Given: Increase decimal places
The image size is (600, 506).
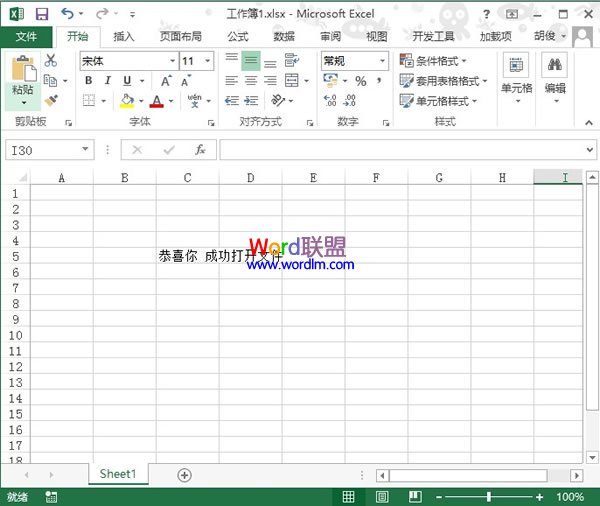Looking at the screenshot, I should [x=330, y=100].
